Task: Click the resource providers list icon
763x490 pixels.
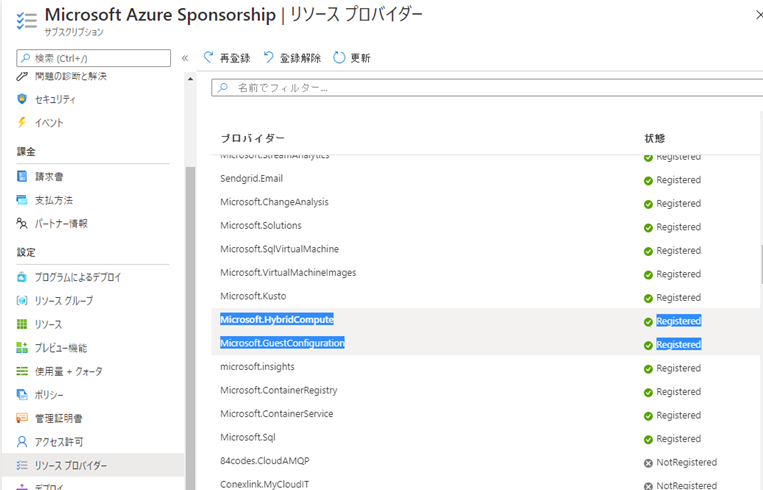Action: (22, 465)
